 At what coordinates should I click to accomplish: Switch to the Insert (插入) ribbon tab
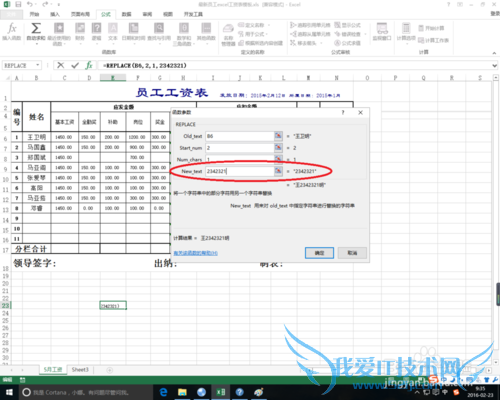[55, 14]
